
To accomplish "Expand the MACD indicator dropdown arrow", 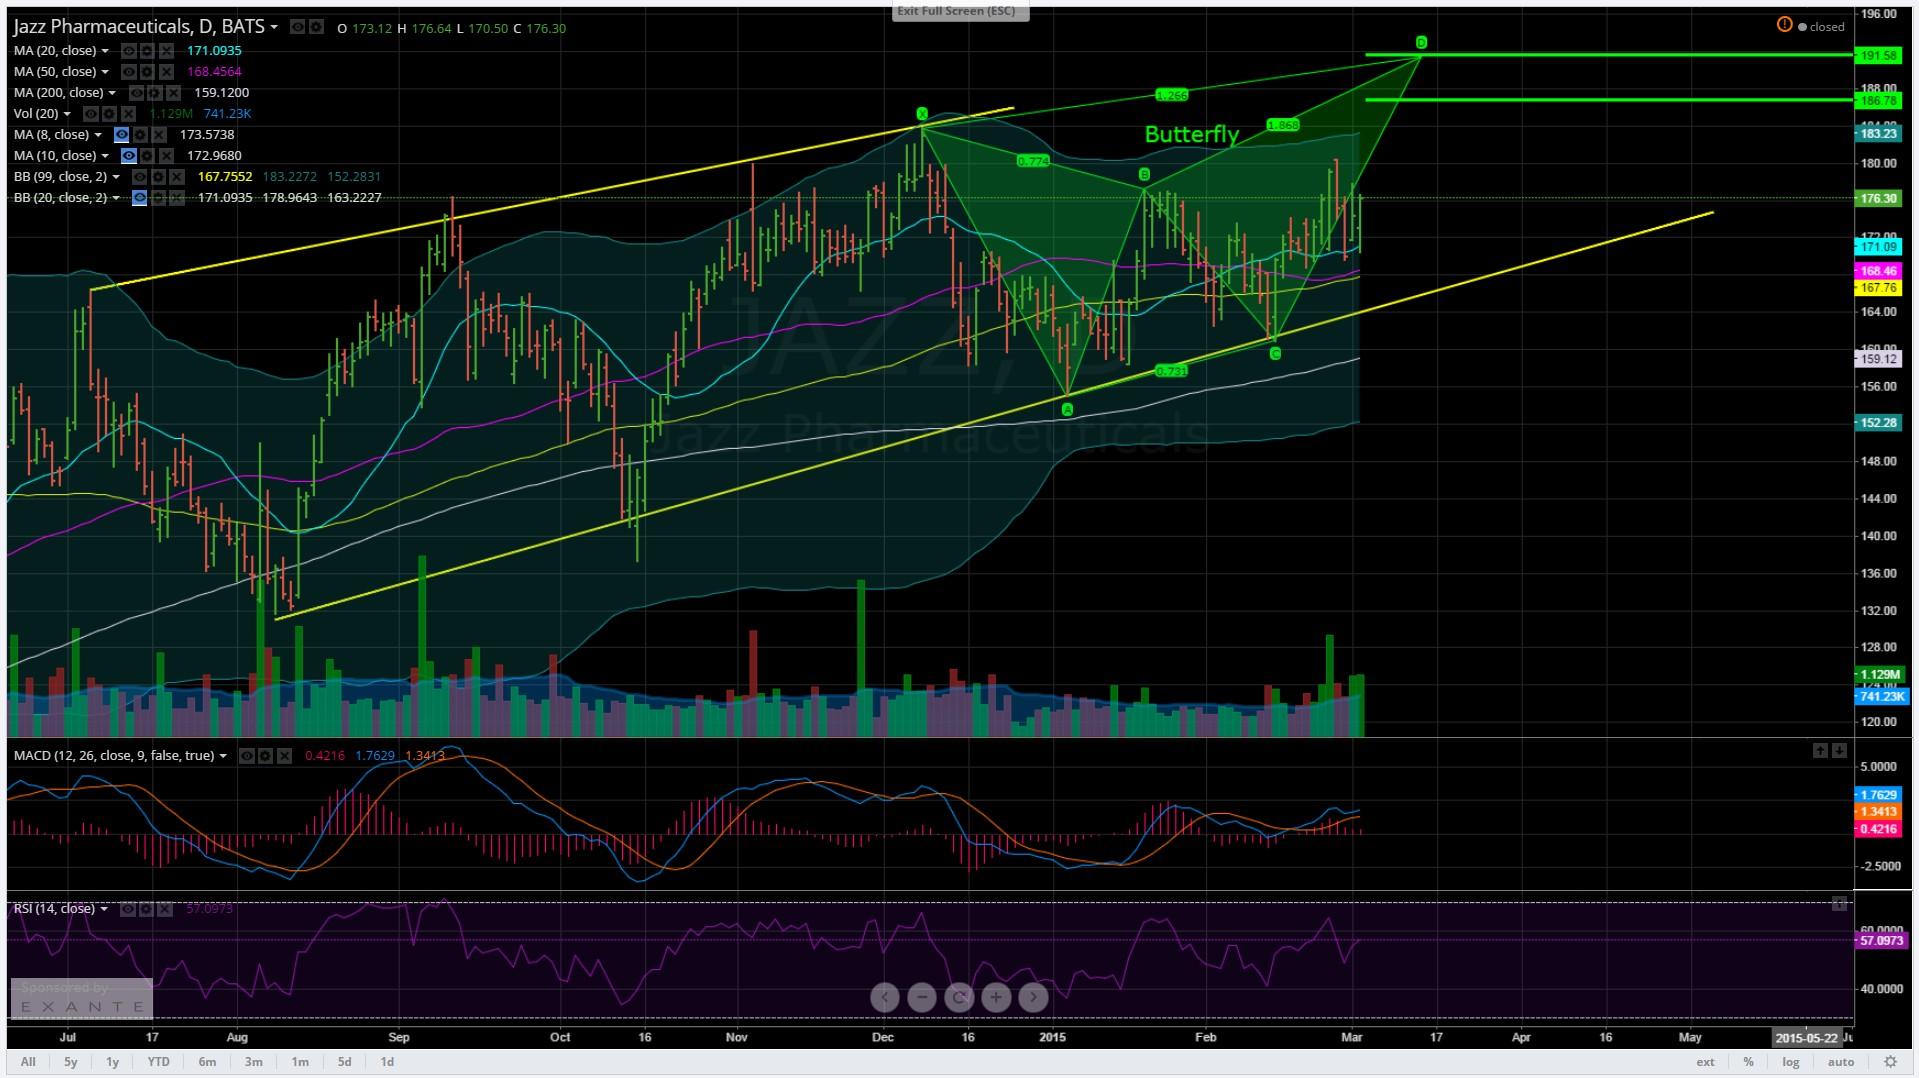I will [x=222, y=756].
